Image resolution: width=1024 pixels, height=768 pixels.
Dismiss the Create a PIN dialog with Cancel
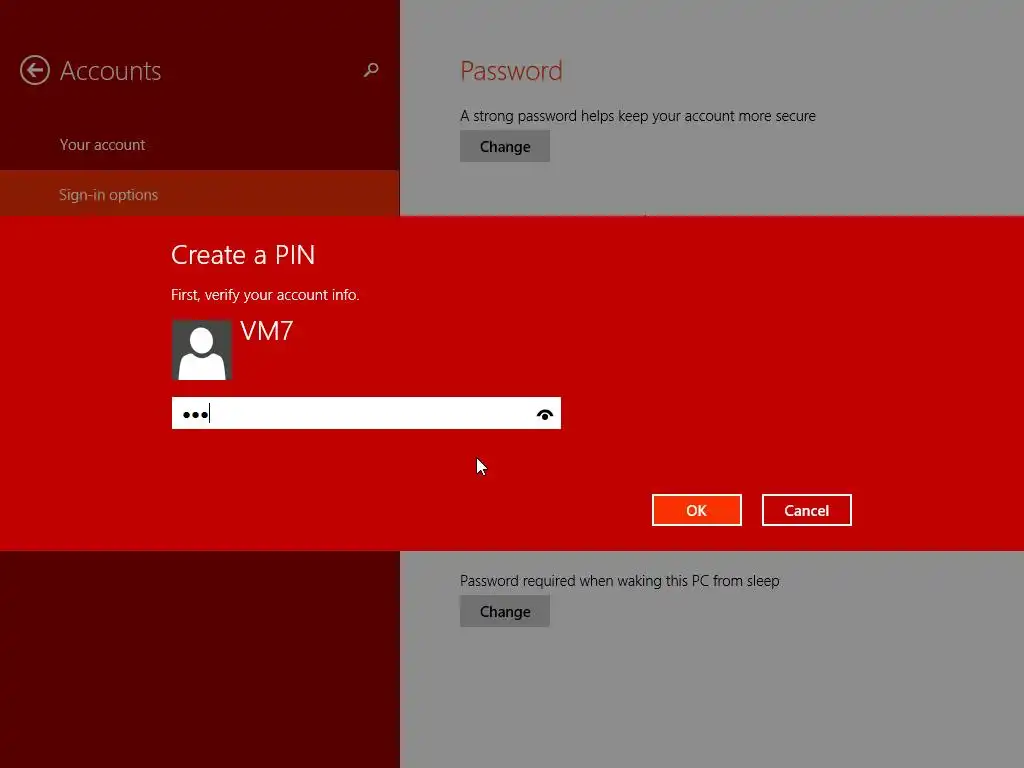click(807, 510)
